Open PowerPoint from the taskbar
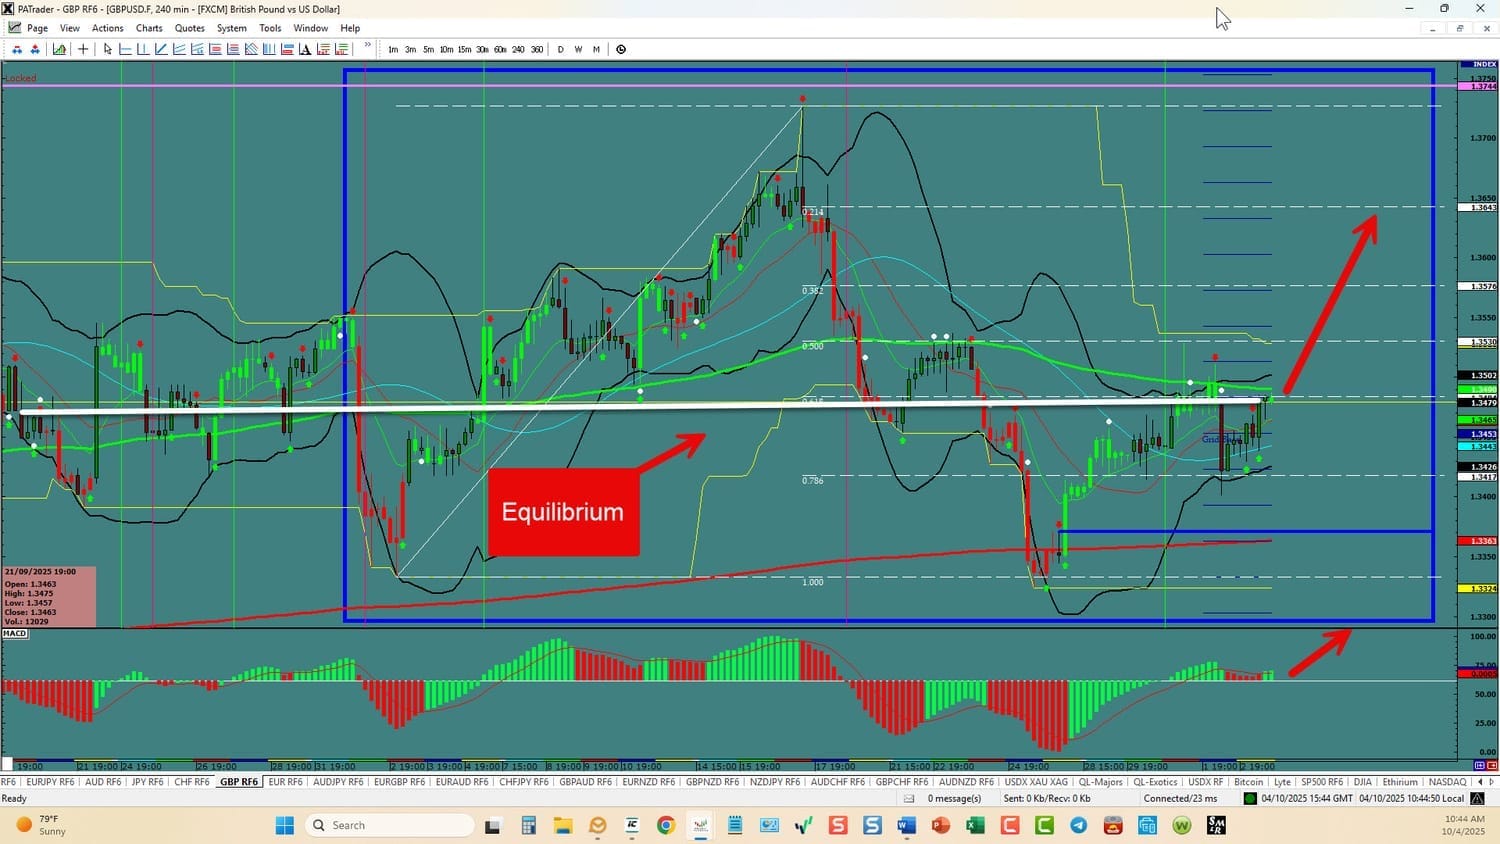 941,825
